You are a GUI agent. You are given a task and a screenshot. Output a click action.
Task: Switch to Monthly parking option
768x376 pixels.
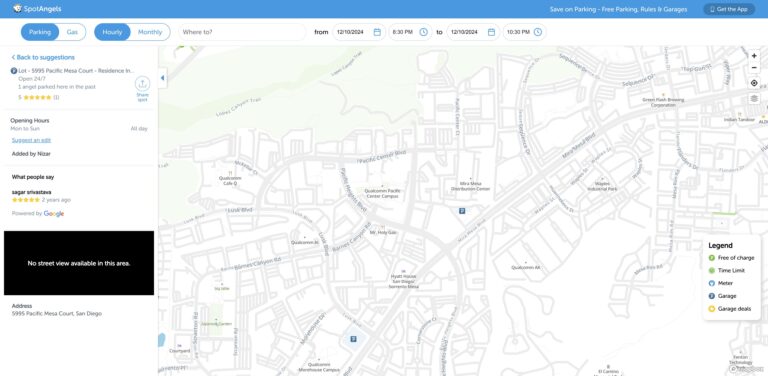150,32
